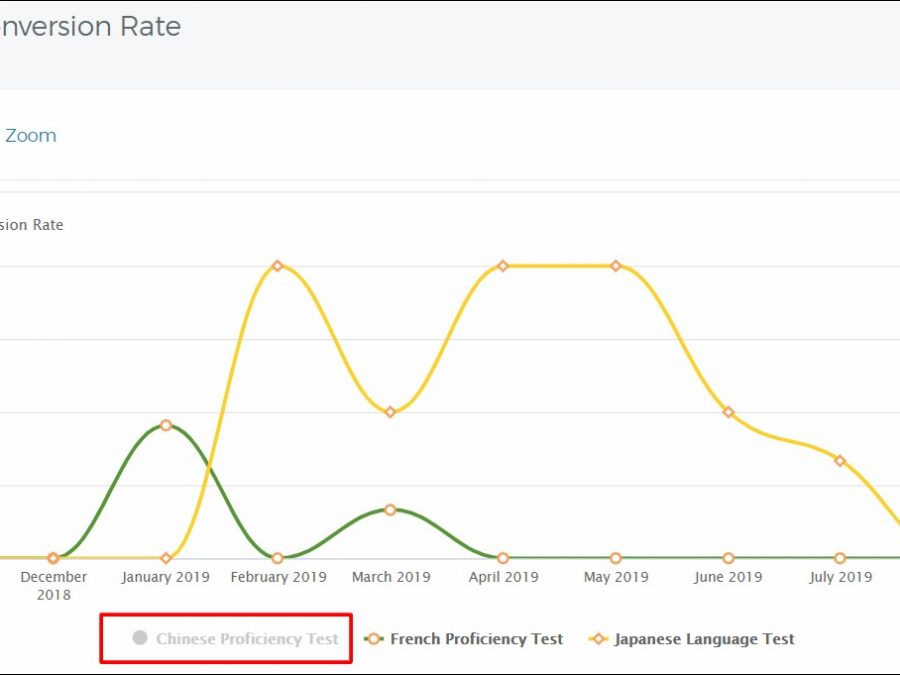This screenshot has height=675, width=900.
Task: Click gray circle icon beside Chinese Proficiency Test
Action: click(140, 638)
